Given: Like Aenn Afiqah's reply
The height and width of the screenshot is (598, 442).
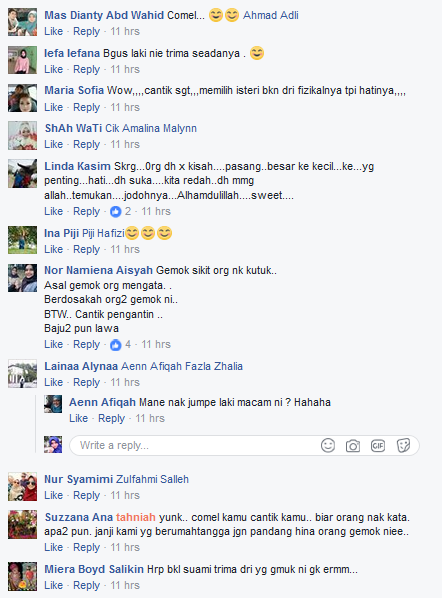Looking at the screenshot, I should (x=79, y=418).
